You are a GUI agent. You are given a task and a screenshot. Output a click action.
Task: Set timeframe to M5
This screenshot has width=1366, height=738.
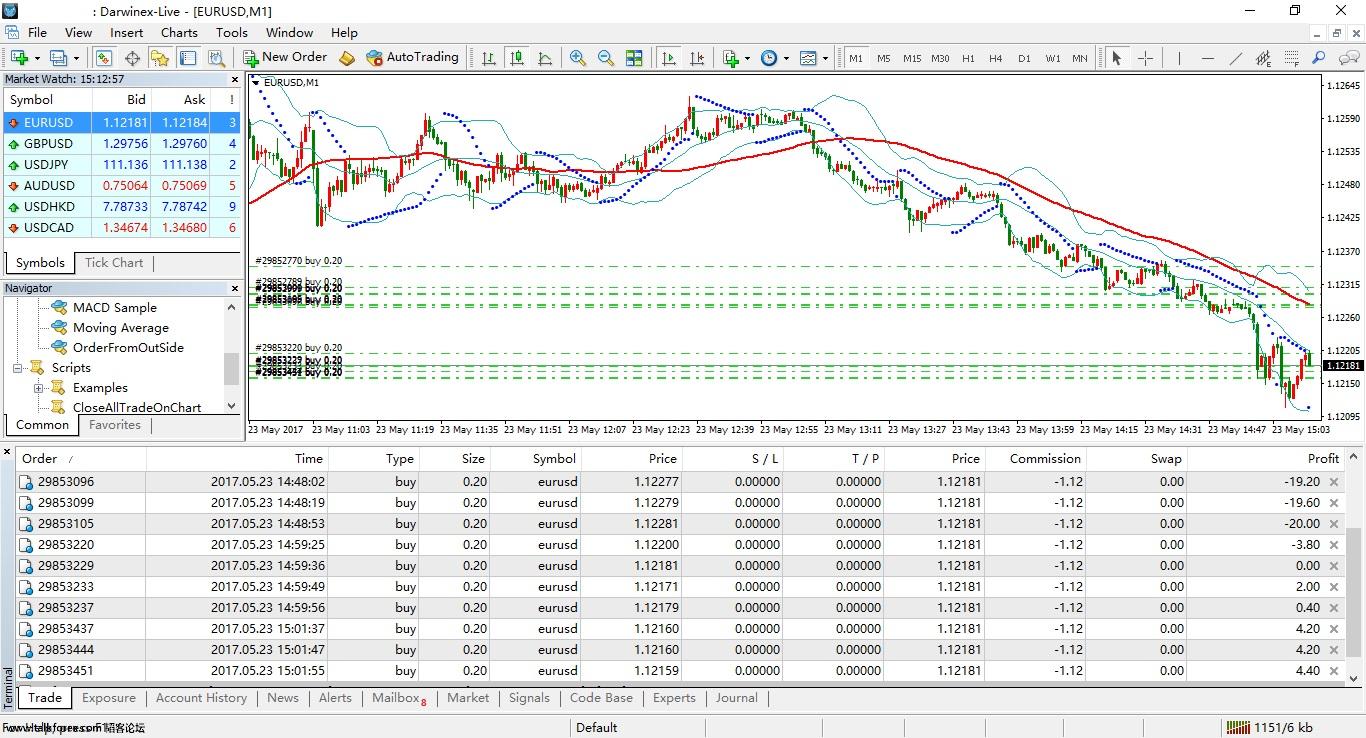tap(883, 58)
